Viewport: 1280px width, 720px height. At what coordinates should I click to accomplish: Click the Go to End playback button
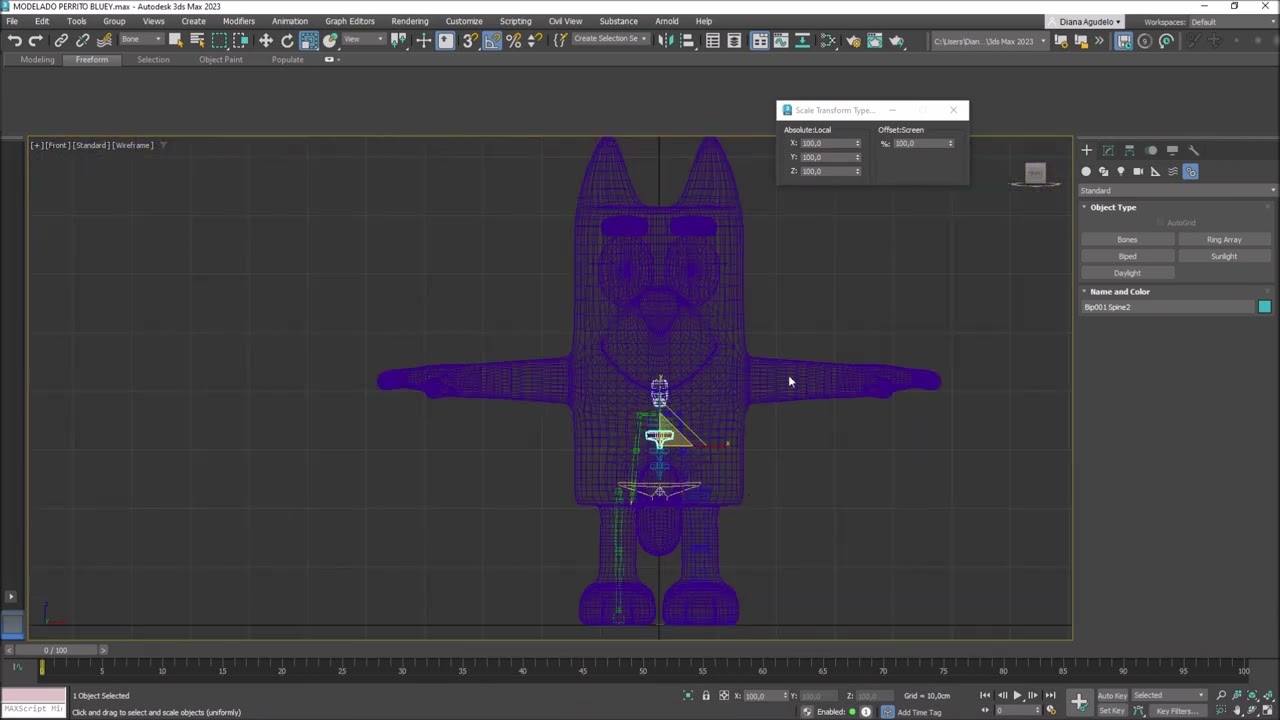(1050, 695)
